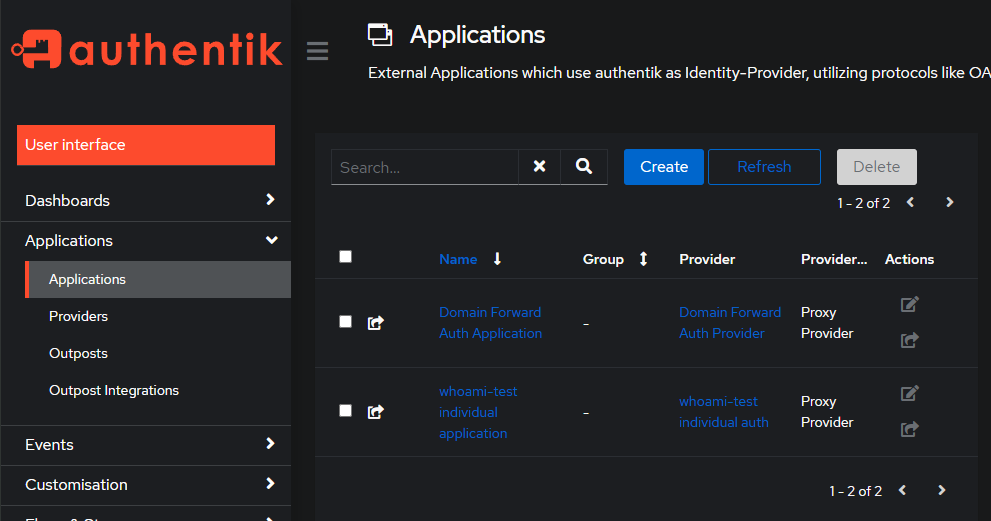
Task: Click Proxy Provider type in whoami-test row
Action: coord(827,412)
